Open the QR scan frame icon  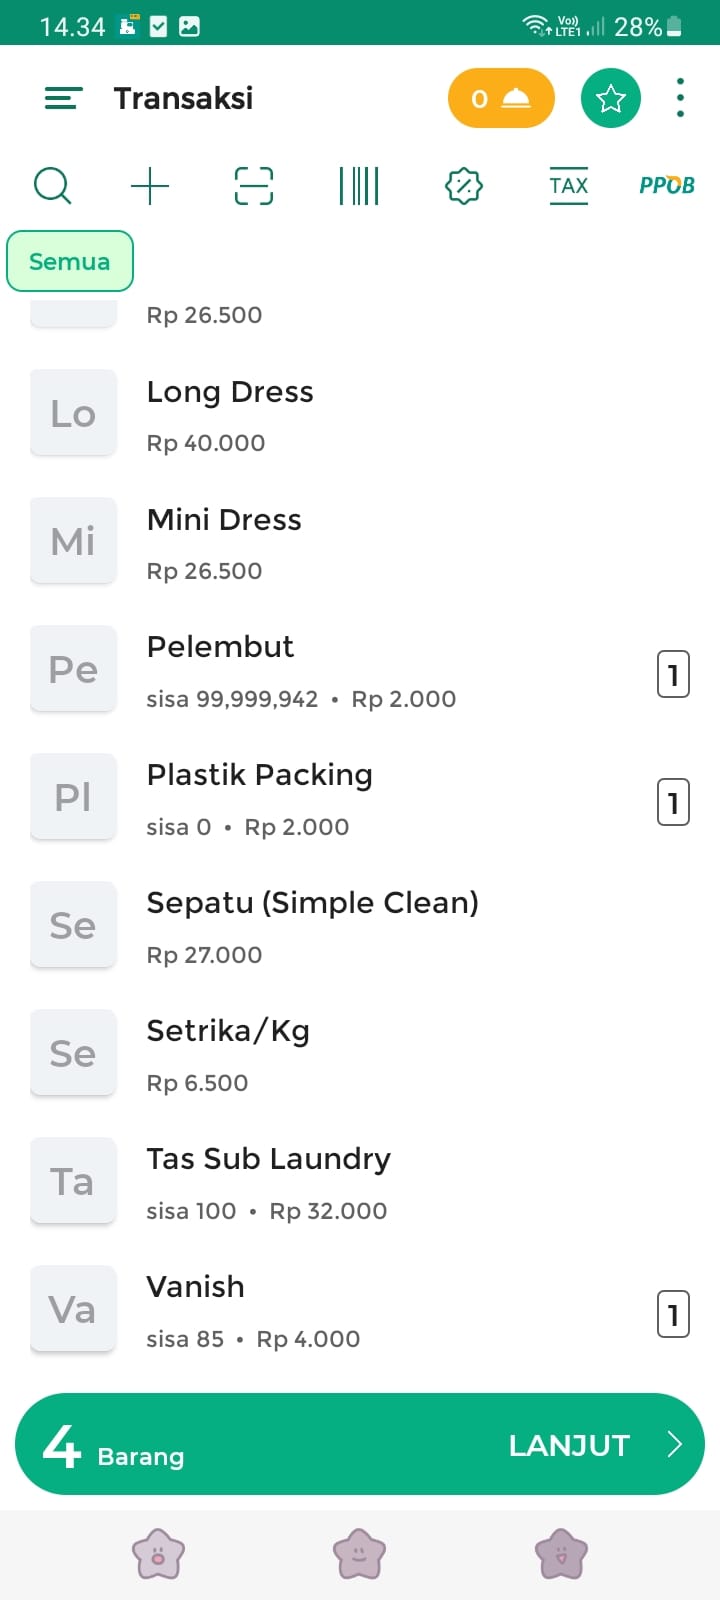pos(254,186)
